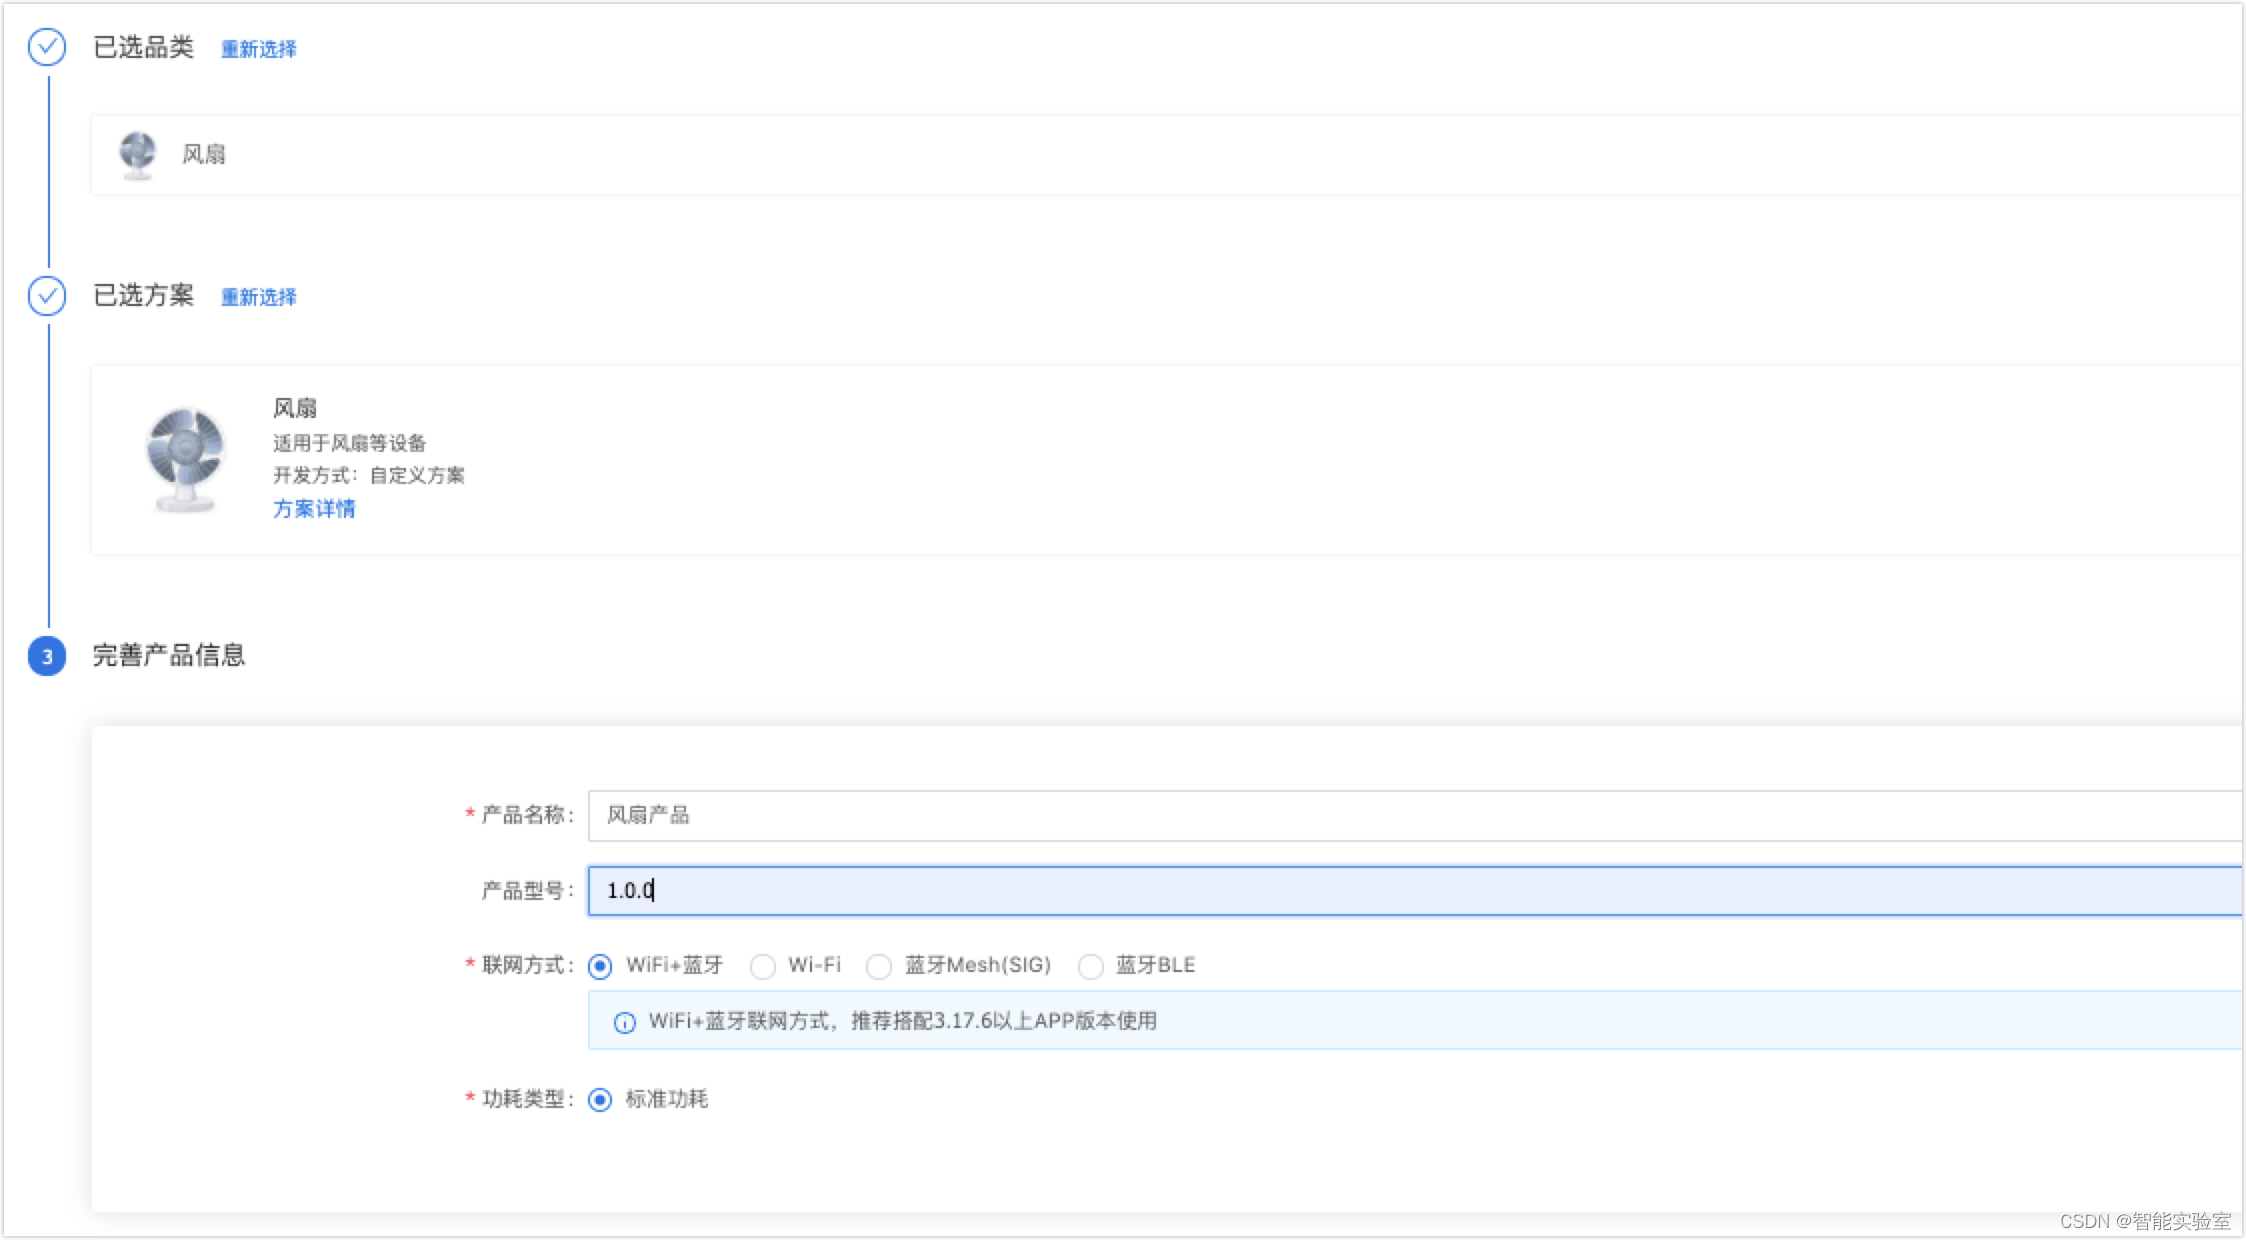This screenshot has width=2246, height=1240.
Task: Click the info icon in WiFi+蓝牙 notice
Action: pos(624,1022)
